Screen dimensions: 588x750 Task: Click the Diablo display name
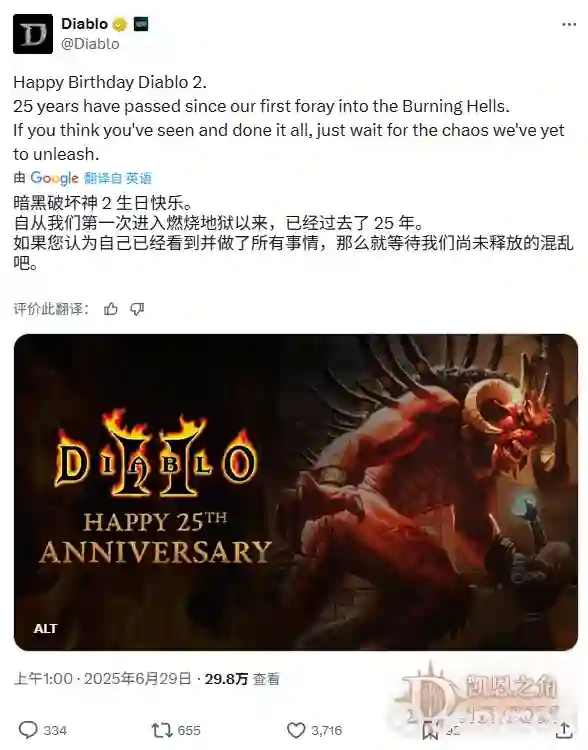click(x=84, y=23)
